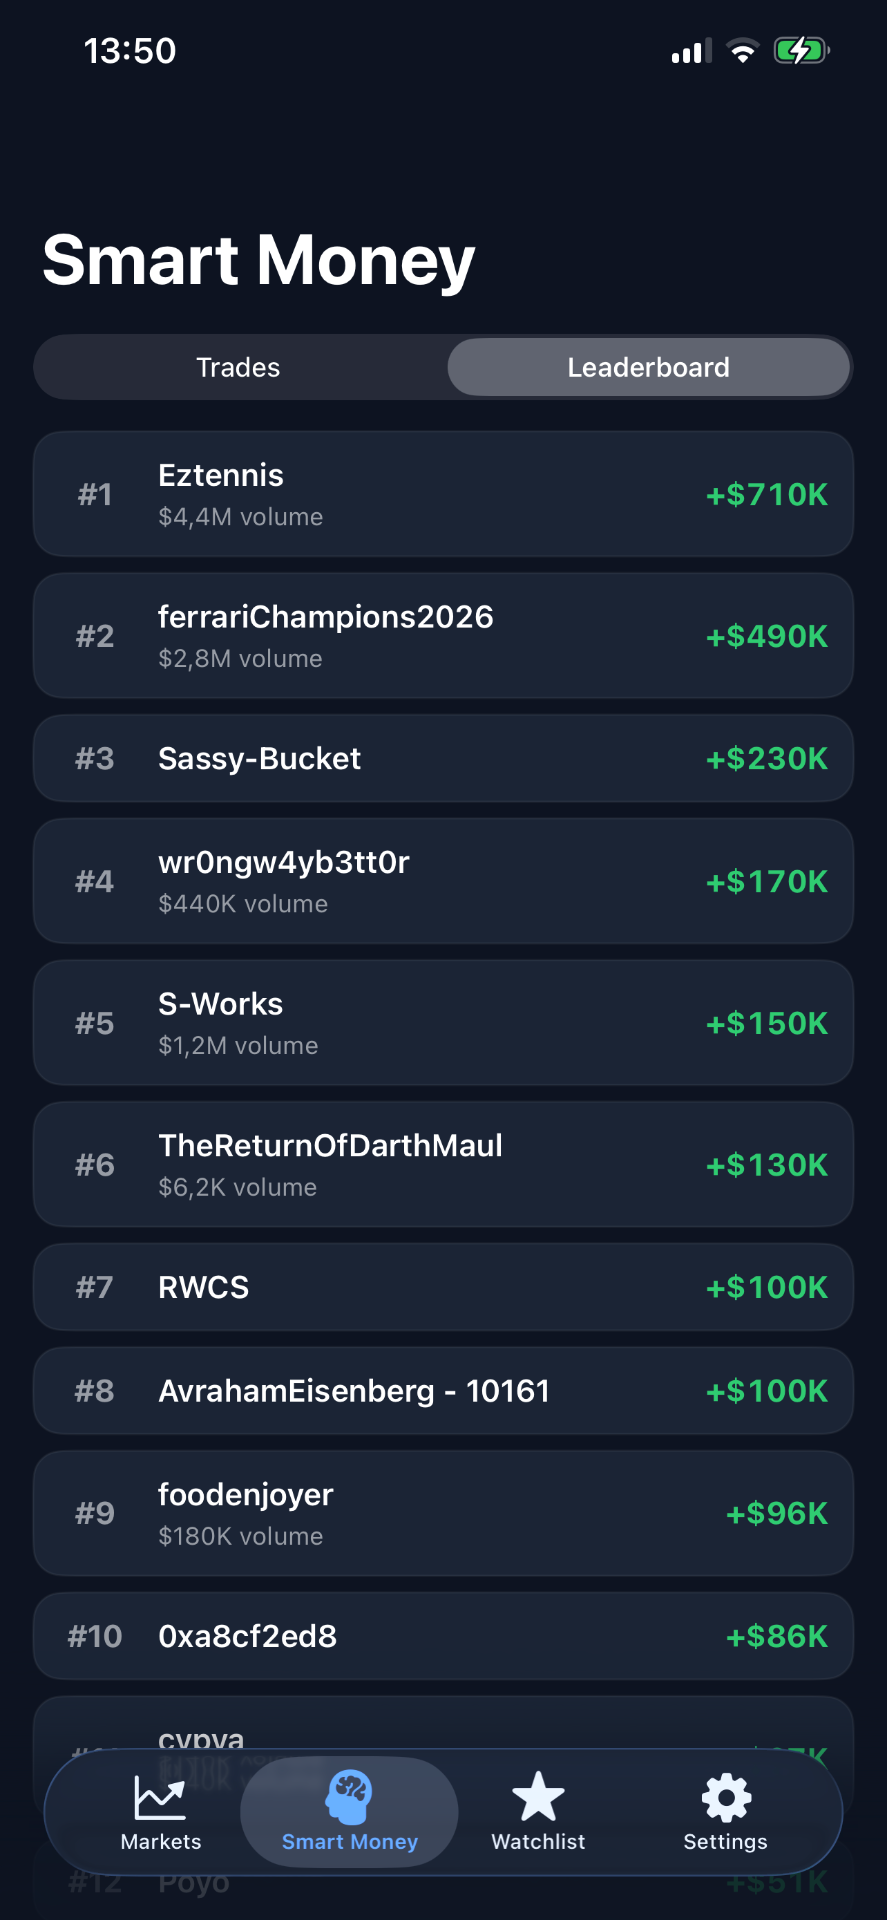Open Watchlist star icon

point(538,1797)
